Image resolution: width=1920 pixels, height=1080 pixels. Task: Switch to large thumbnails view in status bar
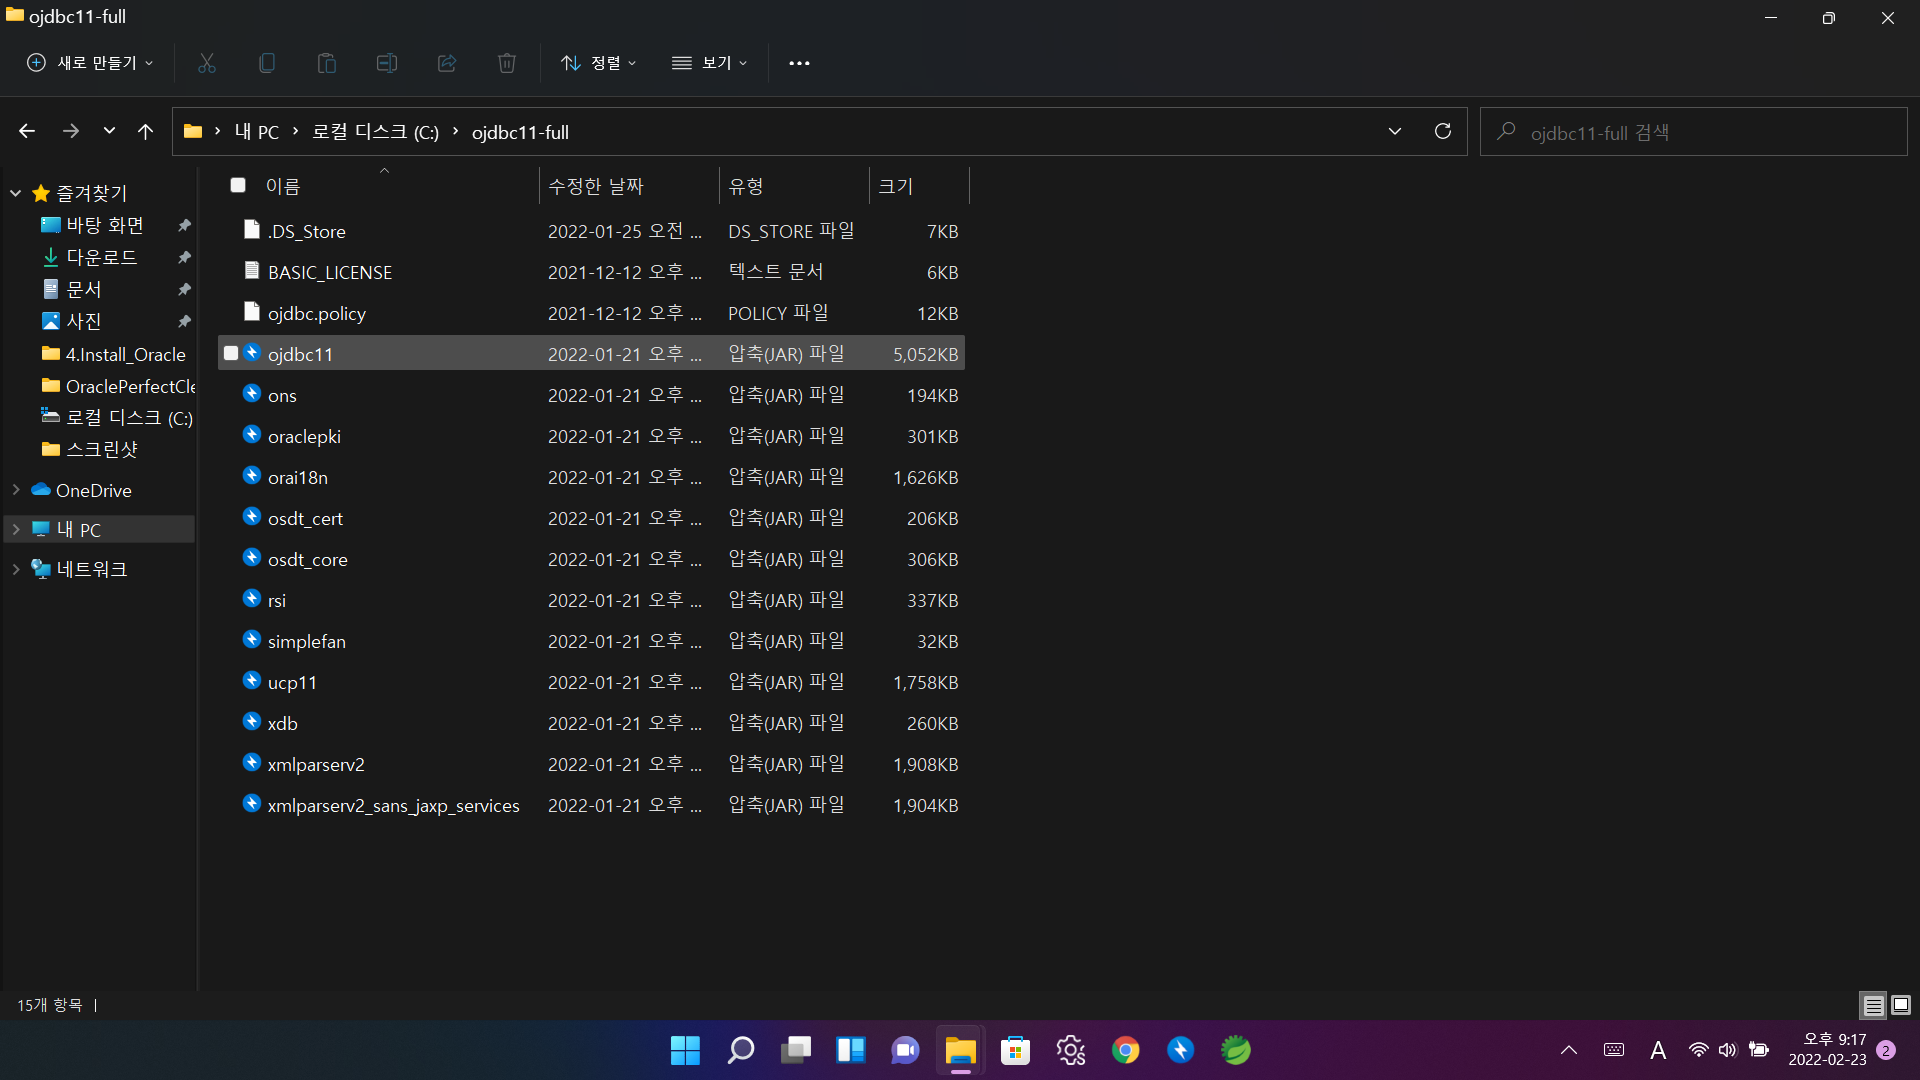click(x=1901, y=1005)
